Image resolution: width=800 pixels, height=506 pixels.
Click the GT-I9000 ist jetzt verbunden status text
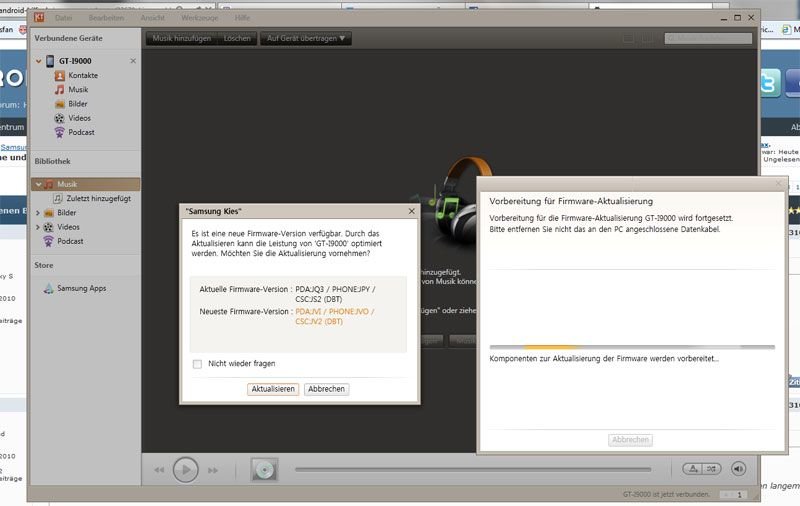click(666, 494)
